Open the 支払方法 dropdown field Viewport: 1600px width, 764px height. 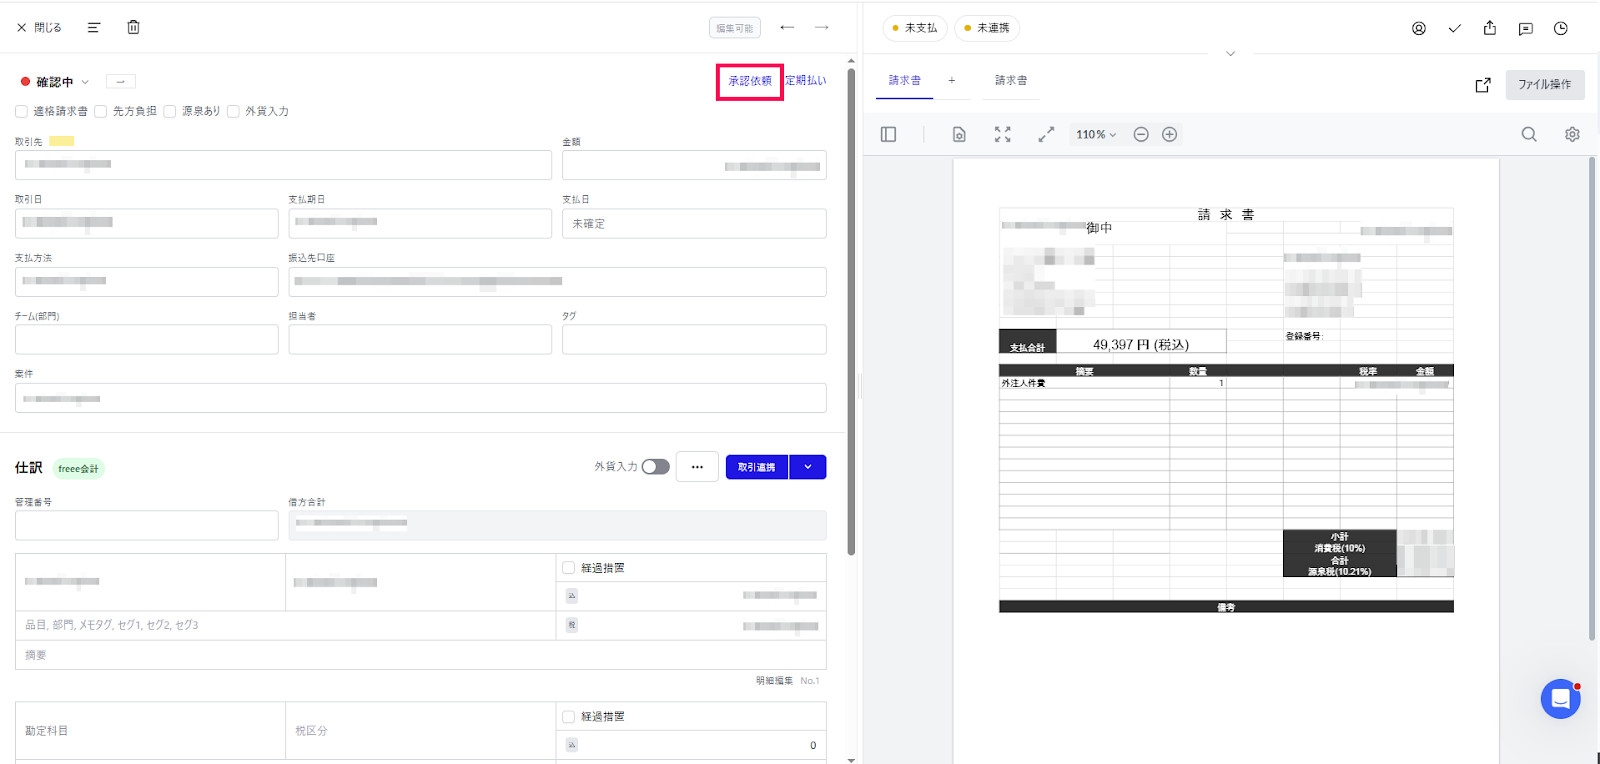coord(147,282)
